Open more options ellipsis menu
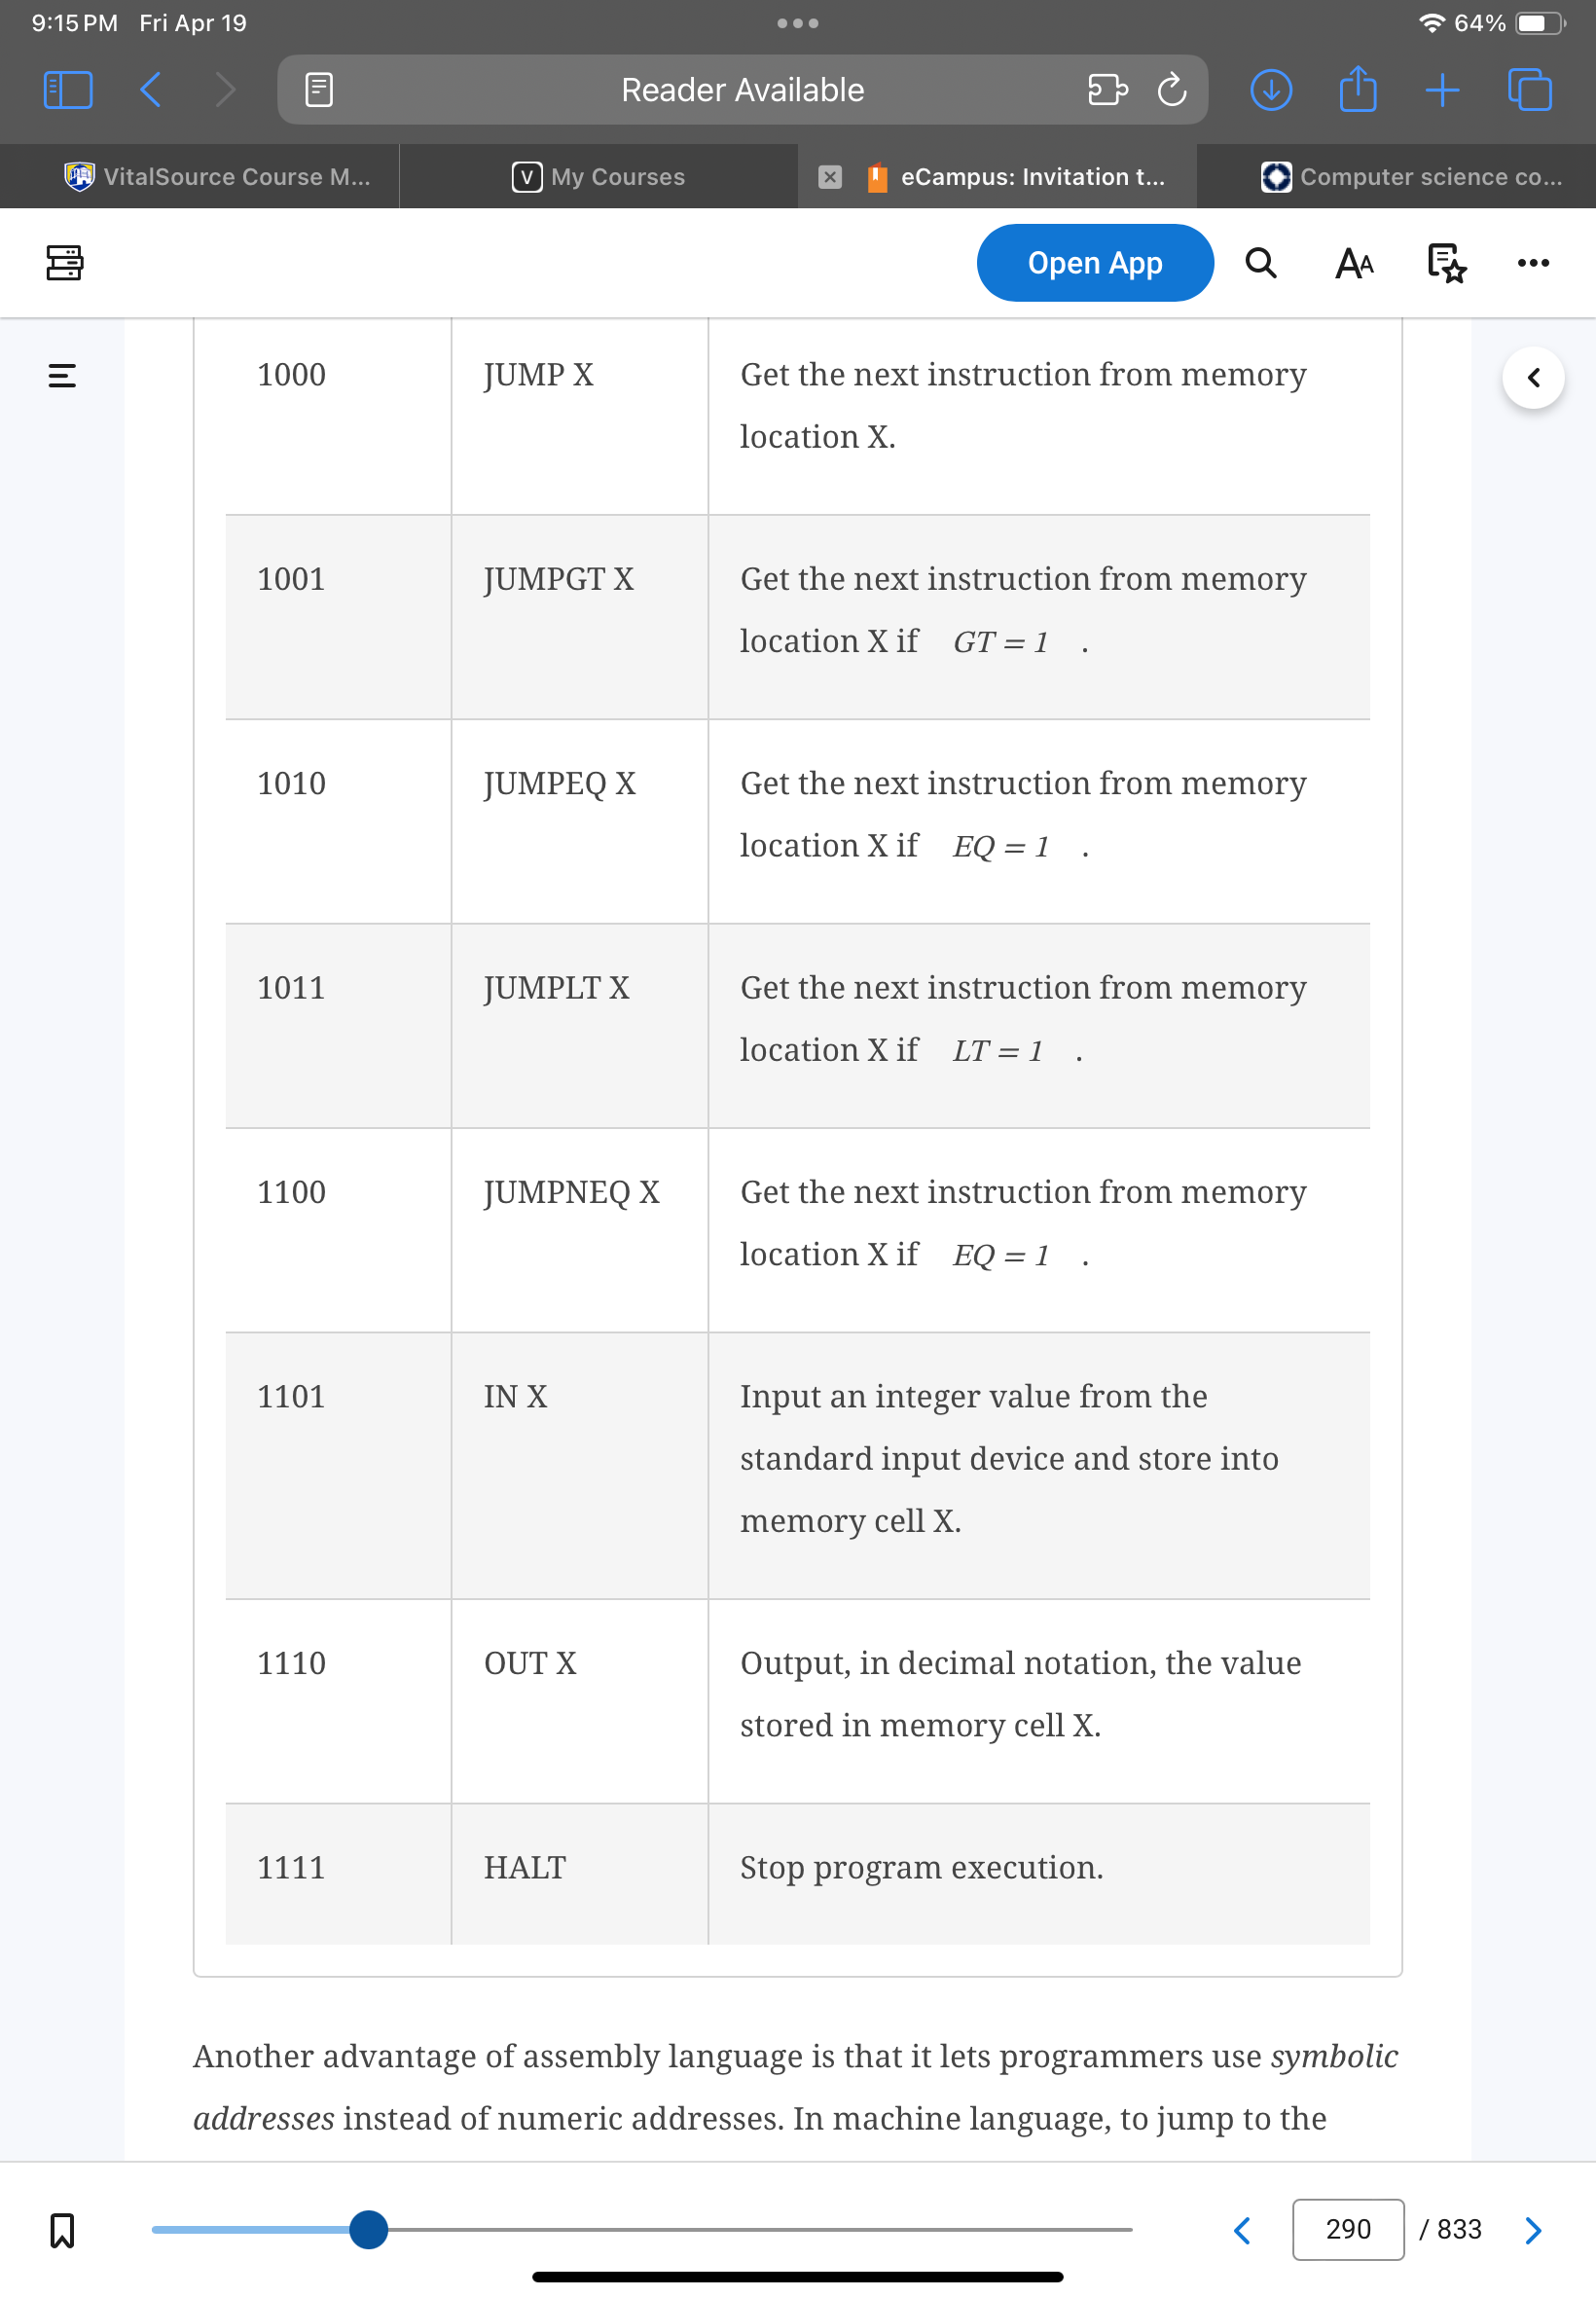This screenshot has width=1596, height=2297. pyautogui.click(x=1532, y=263)
